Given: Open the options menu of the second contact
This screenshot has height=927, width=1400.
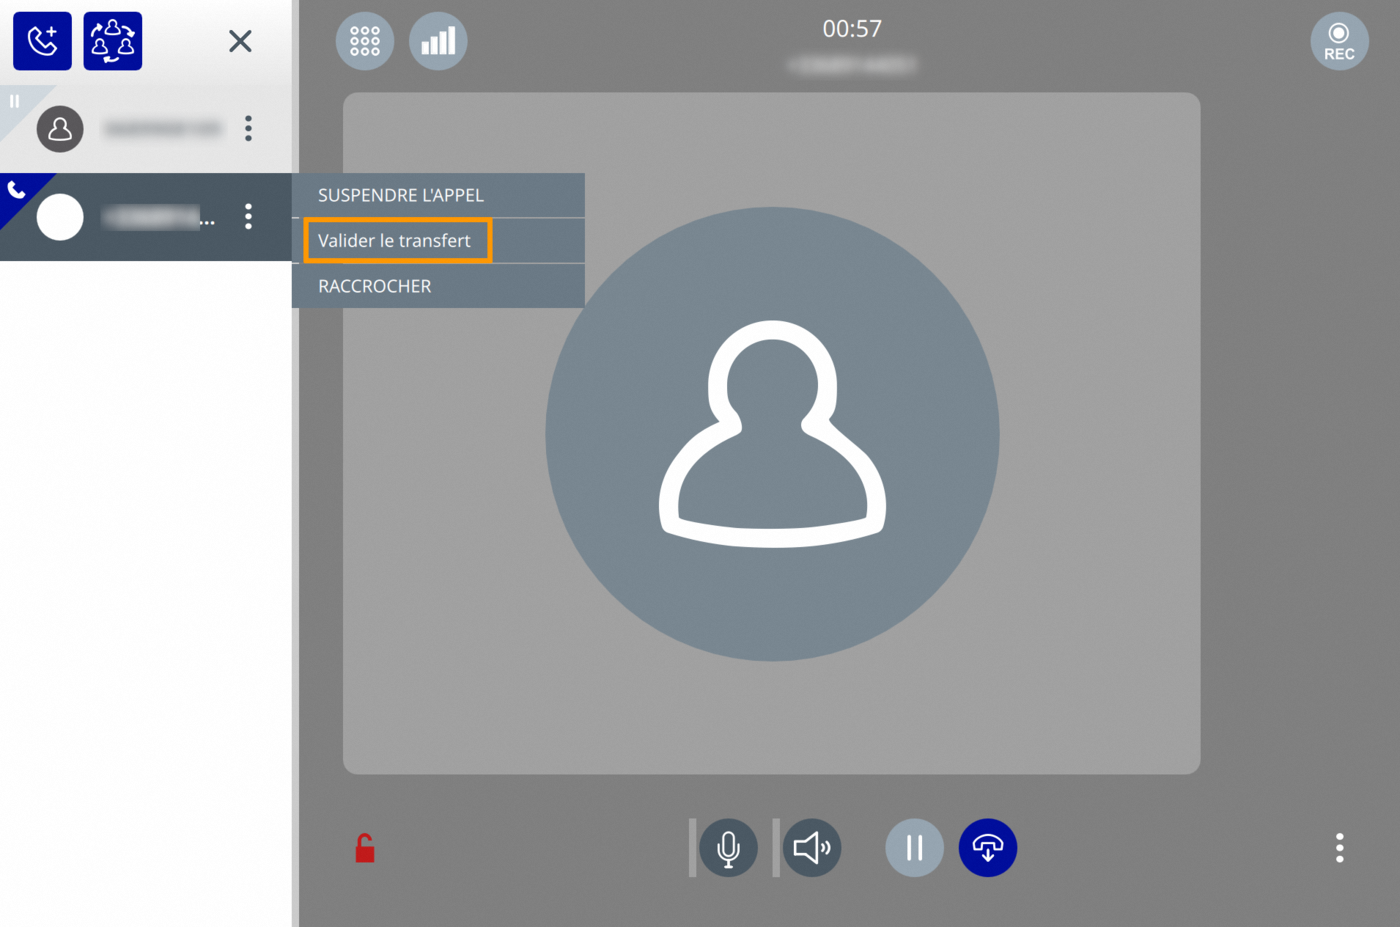Looking at the screenshot, I should pyautogui.click(x=247, y=217).
